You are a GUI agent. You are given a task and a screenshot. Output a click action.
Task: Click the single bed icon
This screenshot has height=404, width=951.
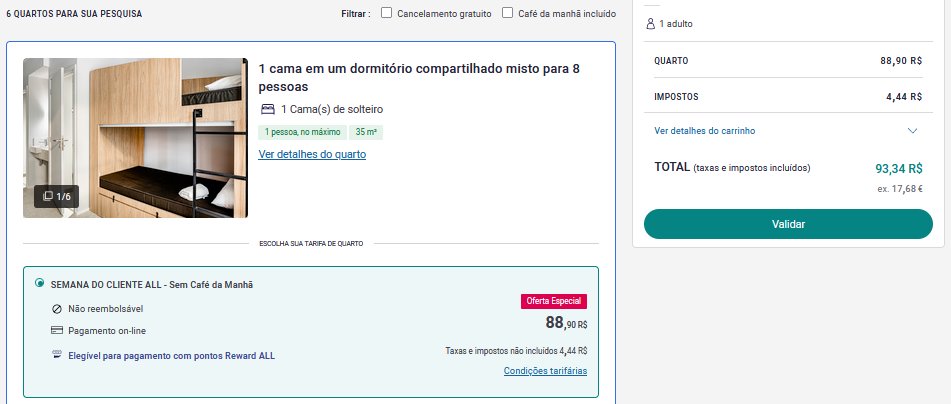pyautogui.click(x=268, y=109)
